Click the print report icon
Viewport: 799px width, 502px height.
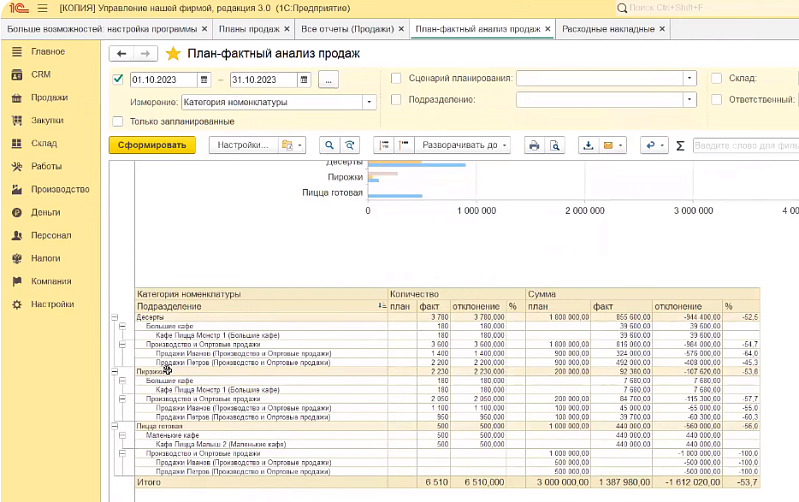(x=534, y=145)
